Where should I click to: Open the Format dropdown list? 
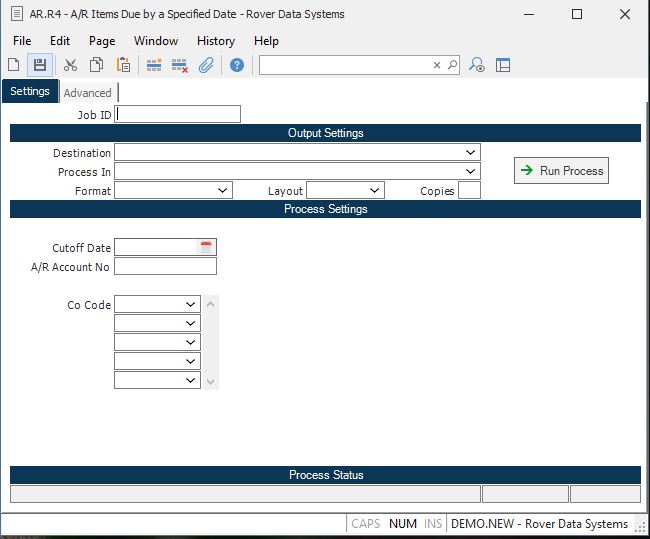pyautogui.click(x=222, y=190)
